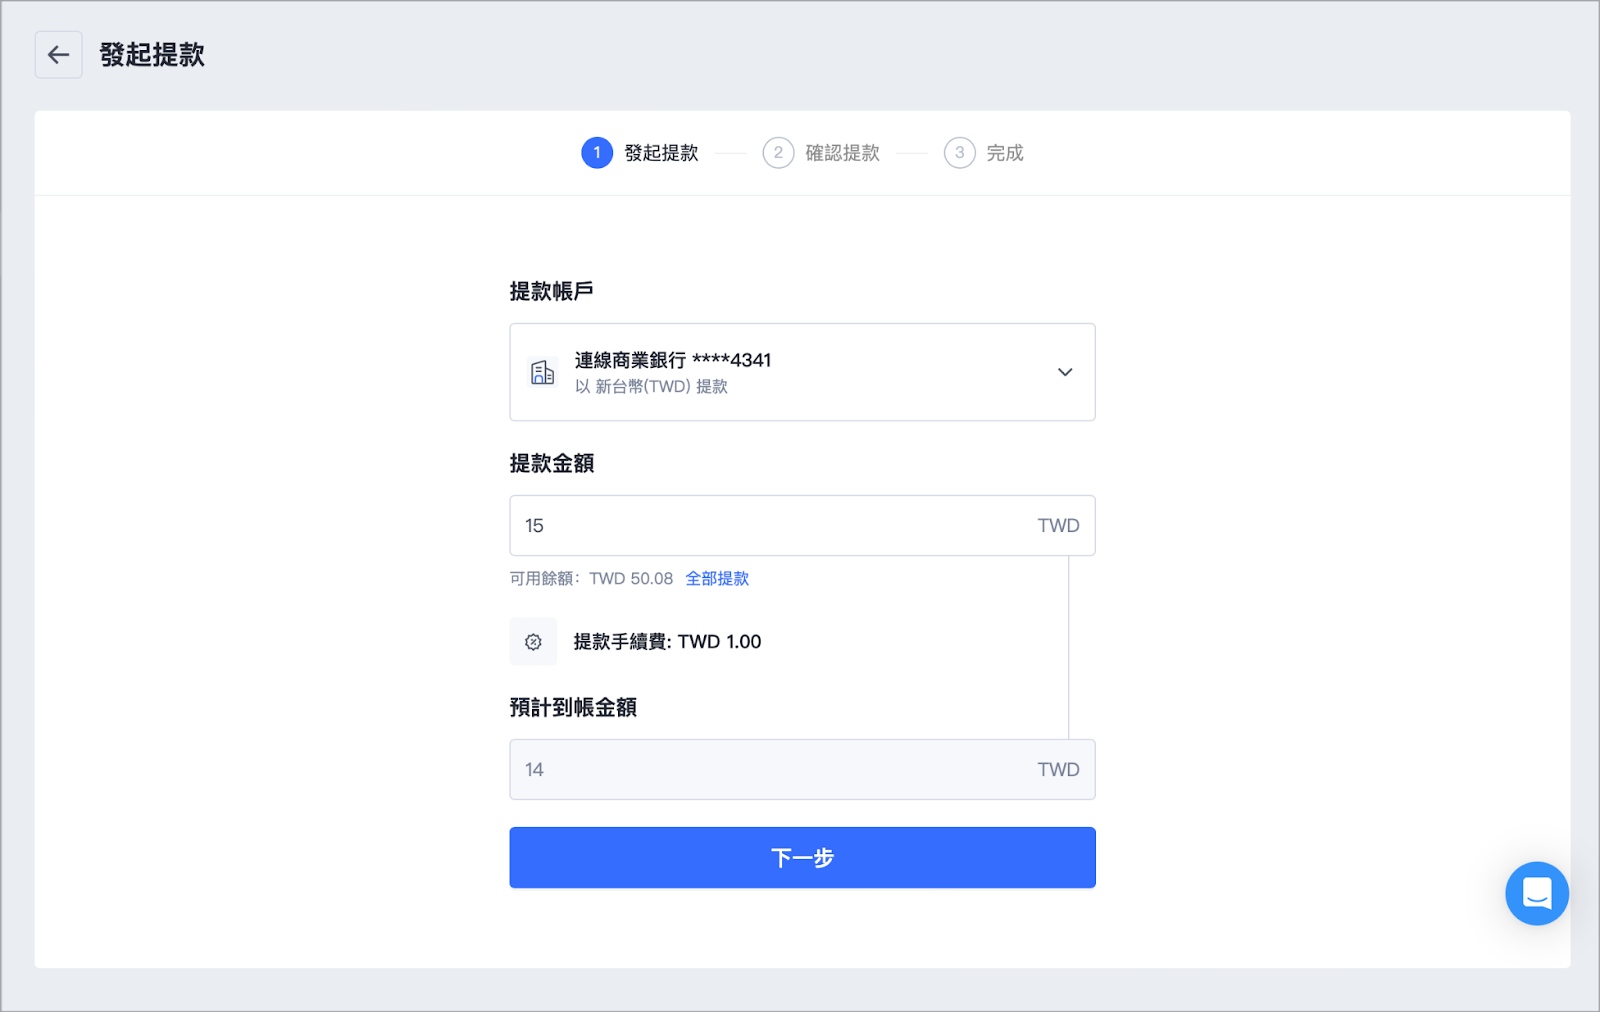Click the 發起提款 page title
The height and width of the screenshot is (1012, 1600).
click(152, 55)
